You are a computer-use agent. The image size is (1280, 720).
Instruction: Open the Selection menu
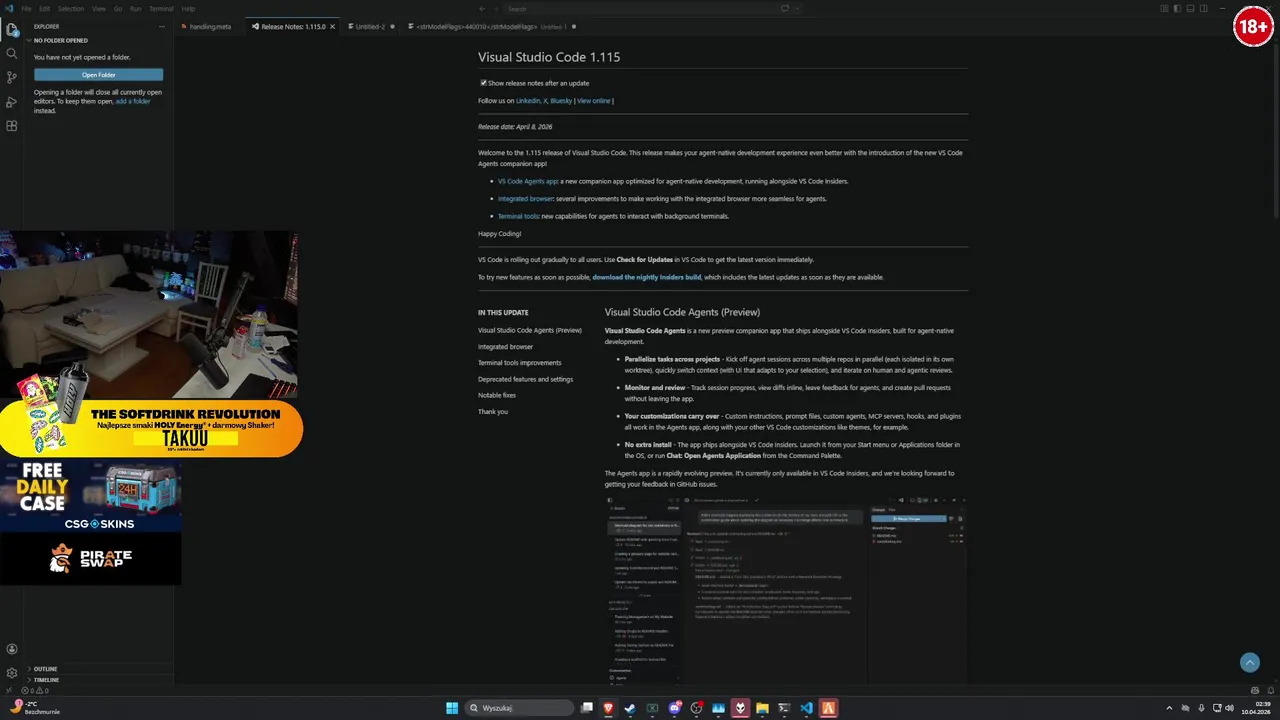70,8
